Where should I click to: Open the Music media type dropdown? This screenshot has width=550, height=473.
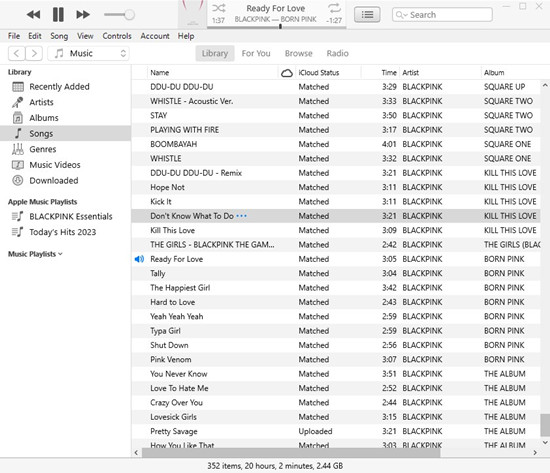pos(88,53)
